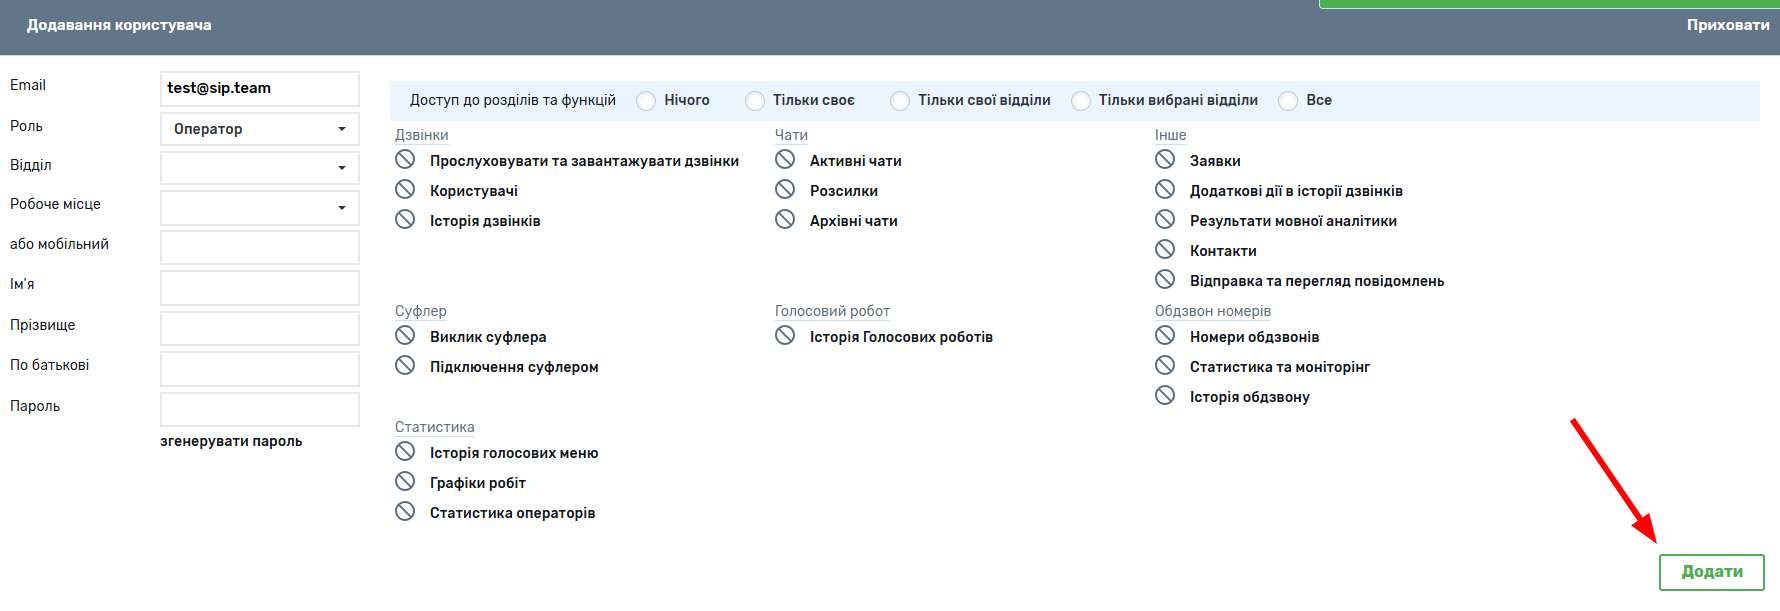
Task: Choose the Все access radio button
Action: 1289,101
